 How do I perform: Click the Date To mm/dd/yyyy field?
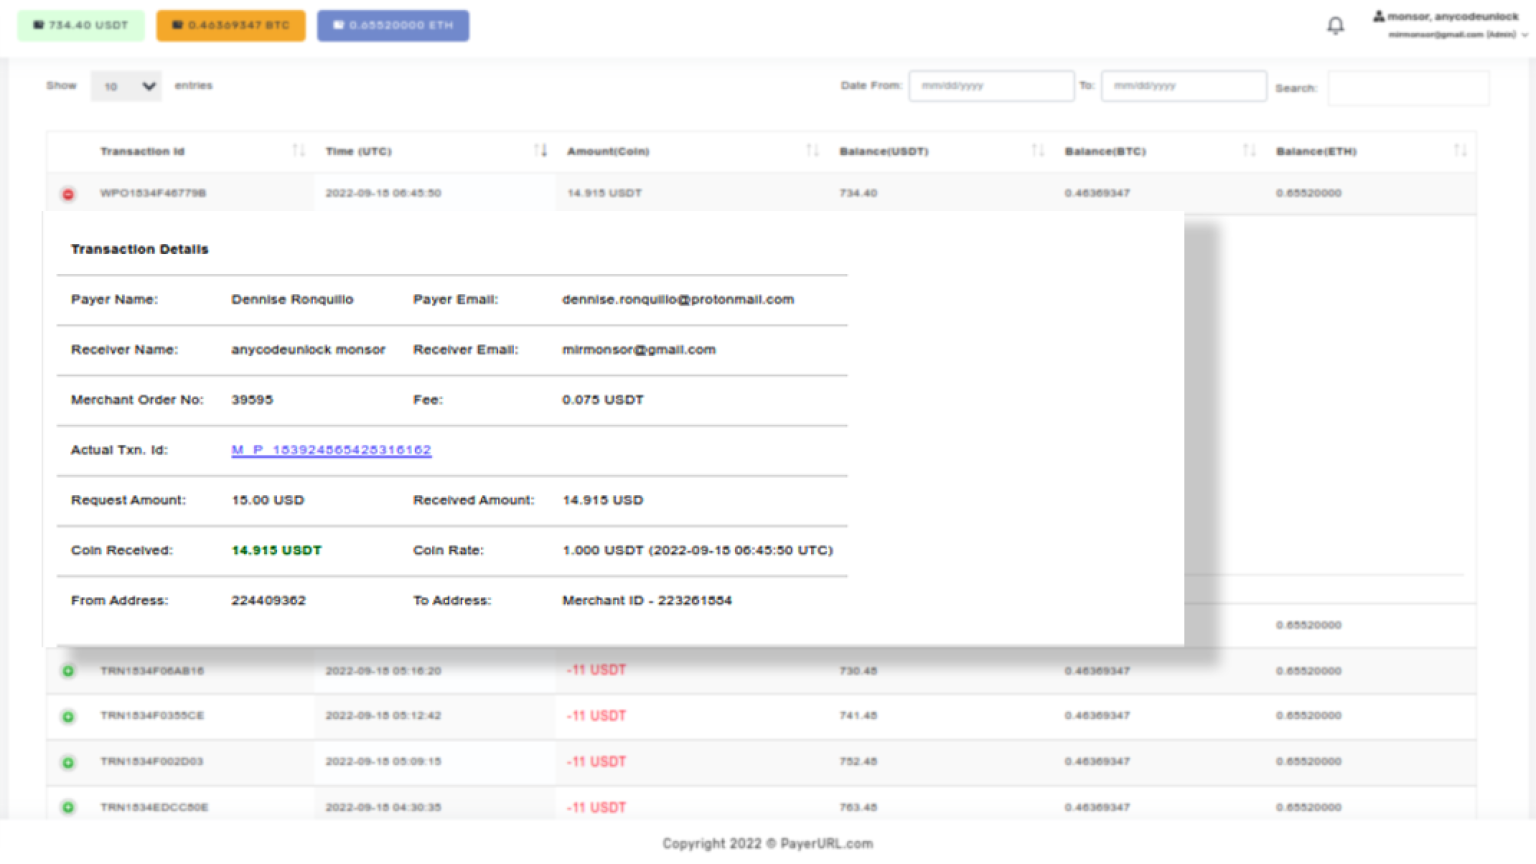point(1183,86)
